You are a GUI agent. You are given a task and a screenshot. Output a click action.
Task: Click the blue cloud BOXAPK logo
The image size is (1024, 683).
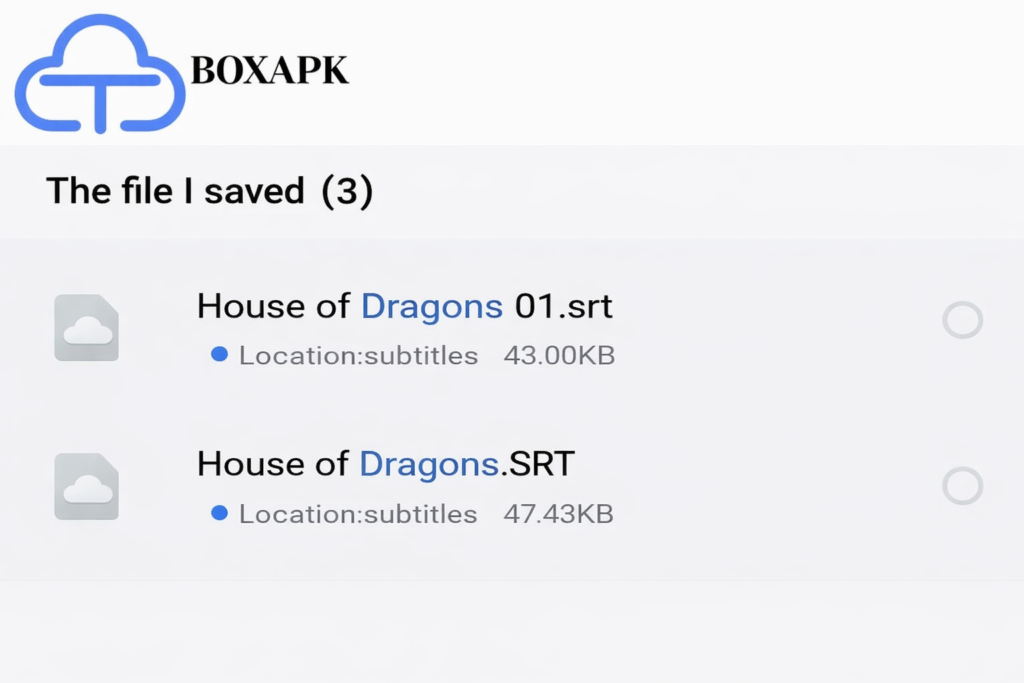(100, 76)
